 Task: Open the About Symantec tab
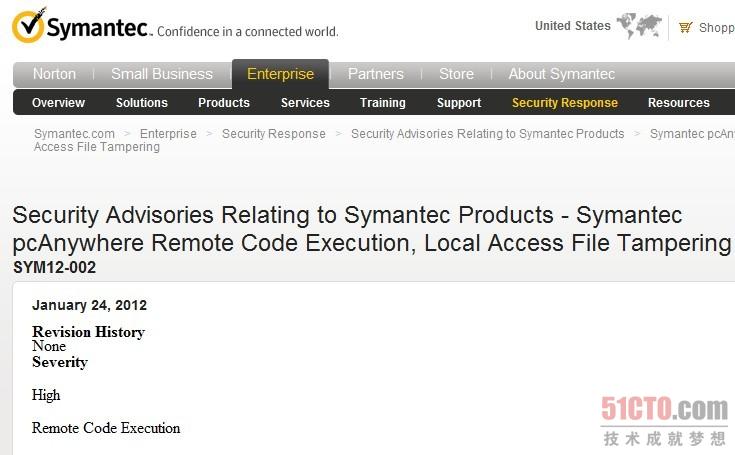click(x=561, y=74)
